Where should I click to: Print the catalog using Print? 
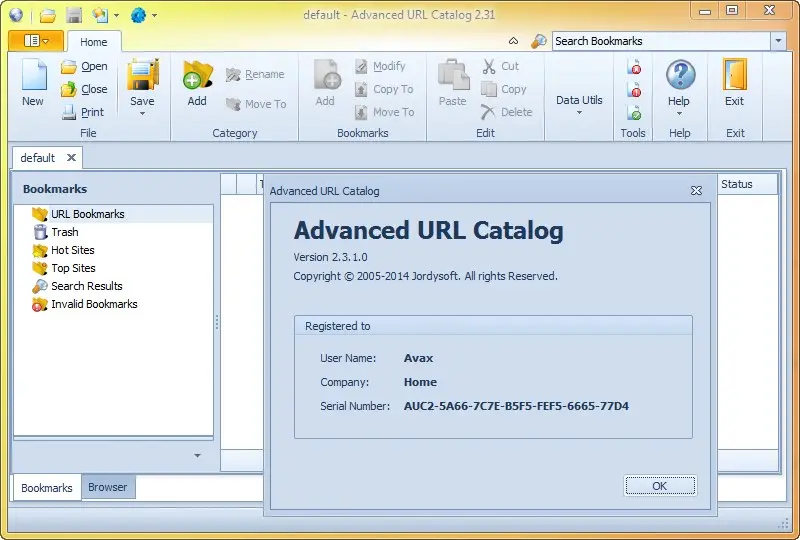[x=83, y=112]
